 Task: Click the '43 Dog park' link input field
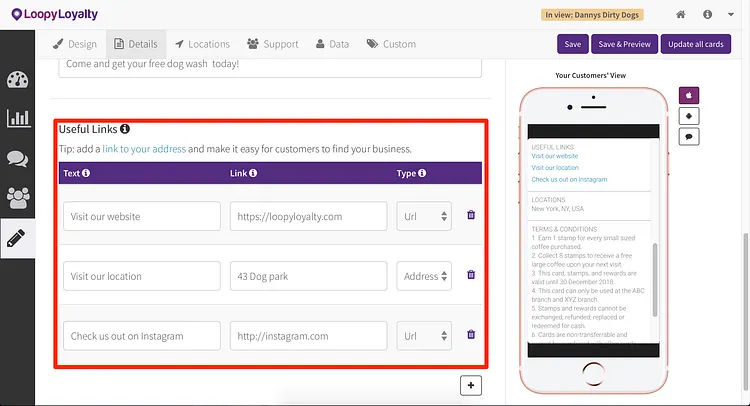(309, 276)
